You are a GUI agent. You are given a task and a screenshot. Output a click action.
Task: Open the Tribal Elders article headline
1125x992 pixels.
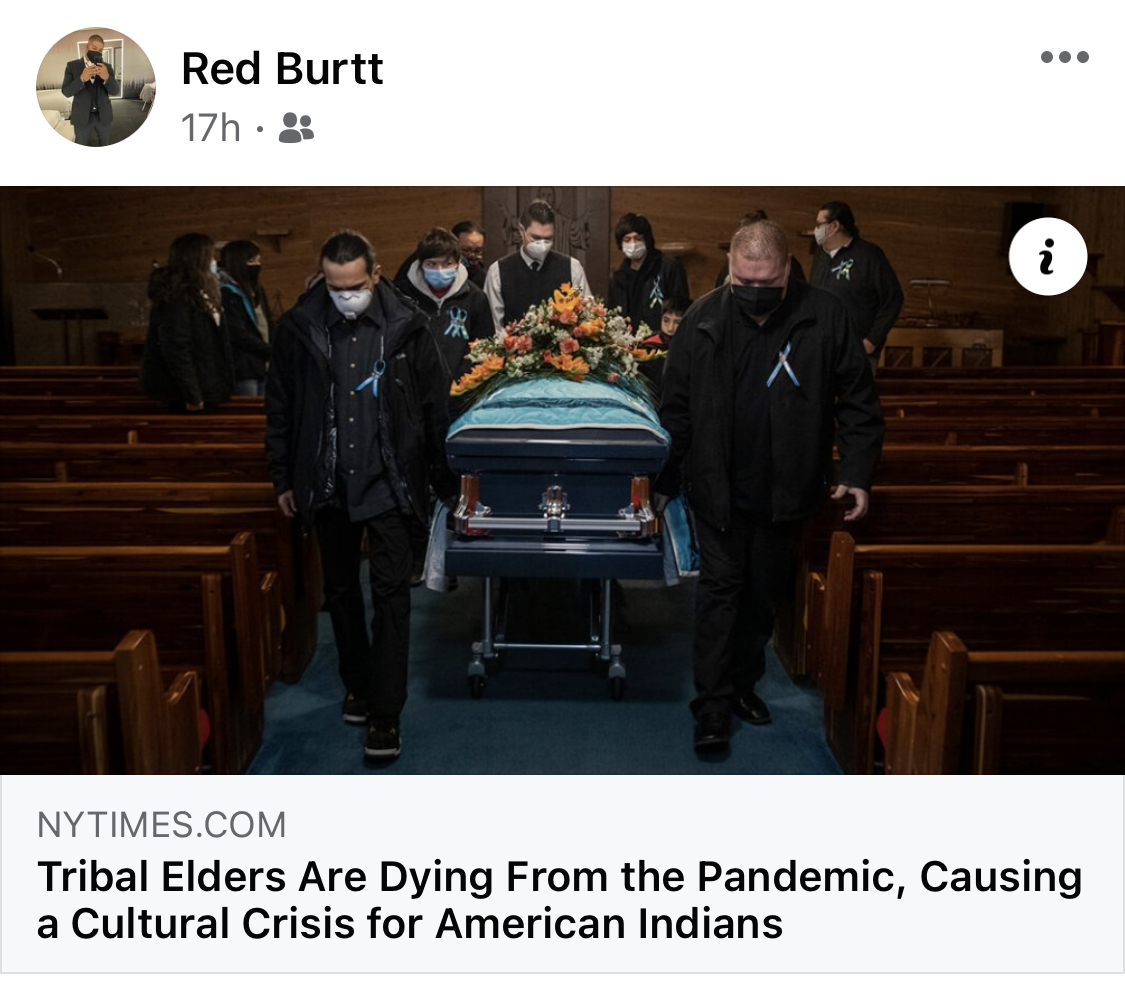[x=560, y=899]
